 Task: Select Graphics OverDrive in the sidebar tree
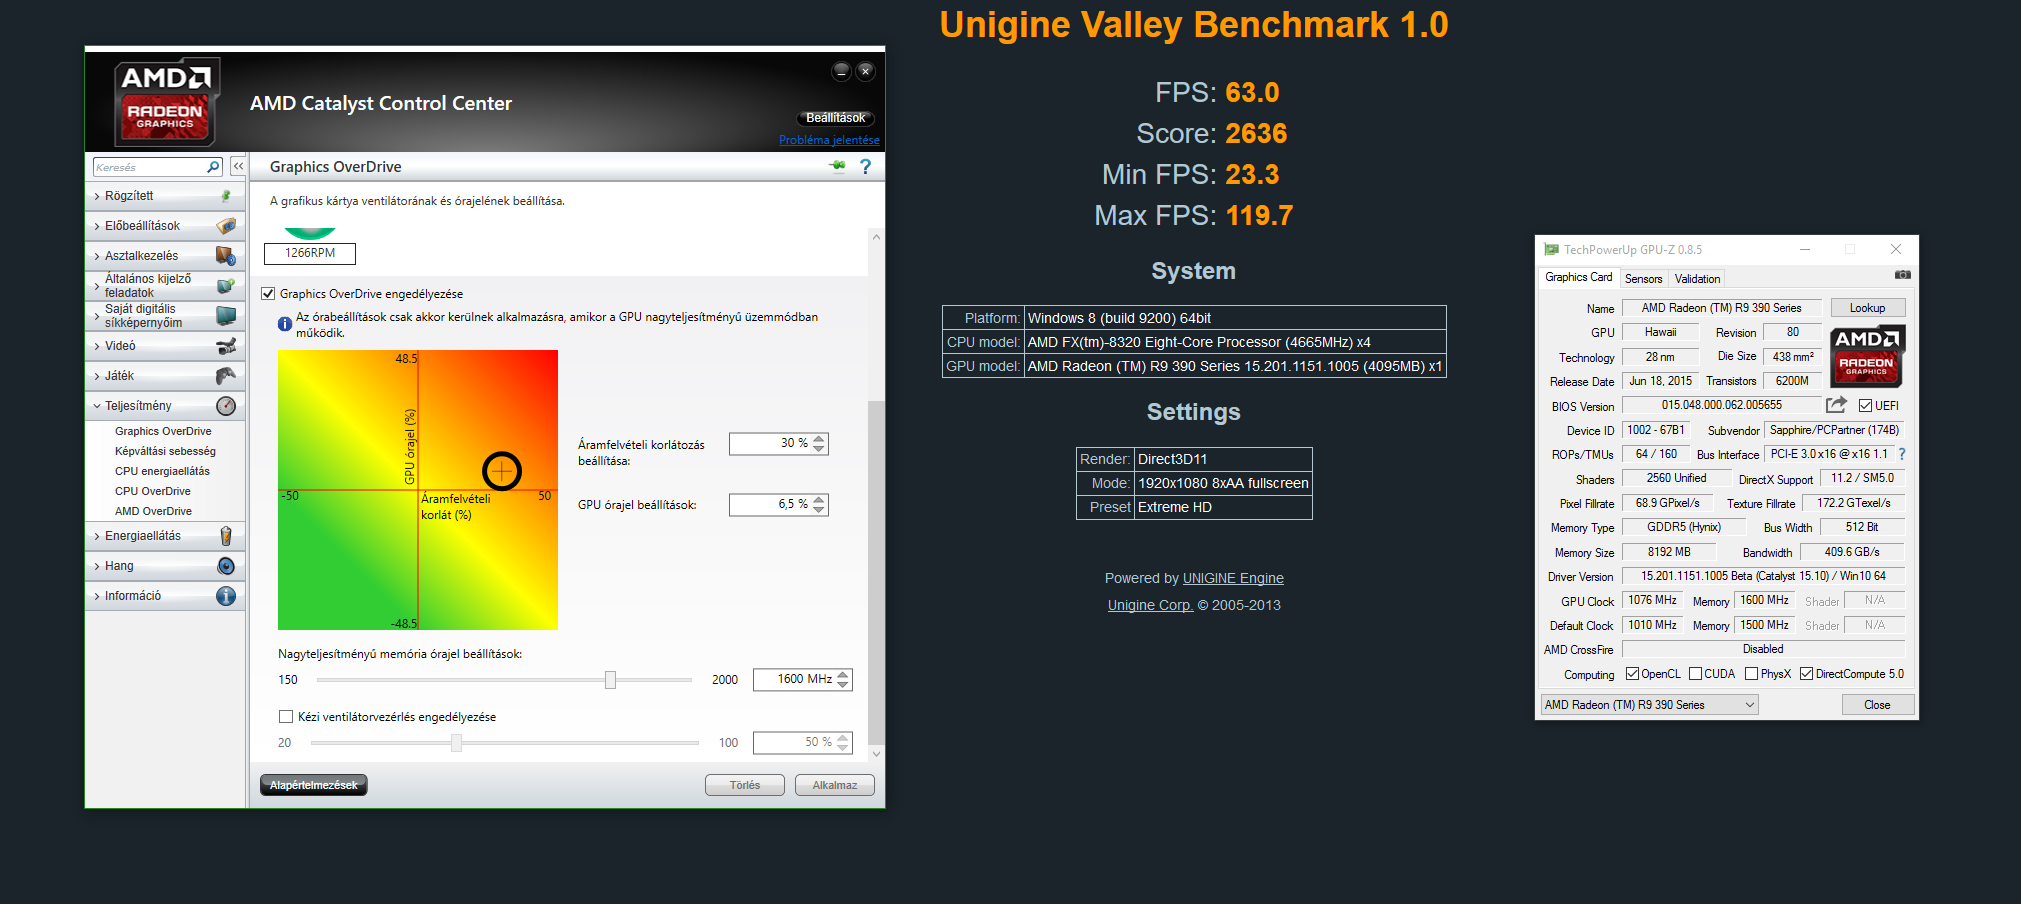click(163, 431)
